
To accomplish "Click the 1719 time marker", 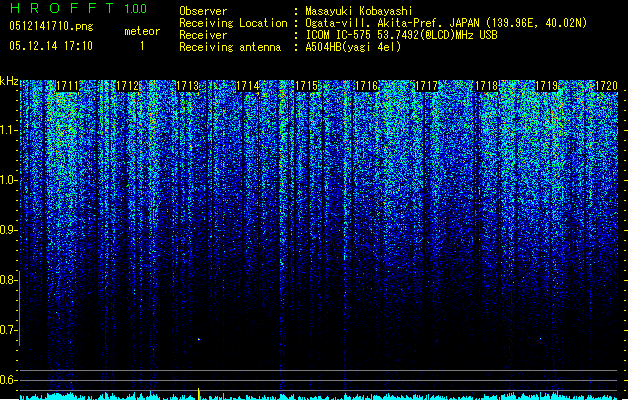I will pos(547,86).
